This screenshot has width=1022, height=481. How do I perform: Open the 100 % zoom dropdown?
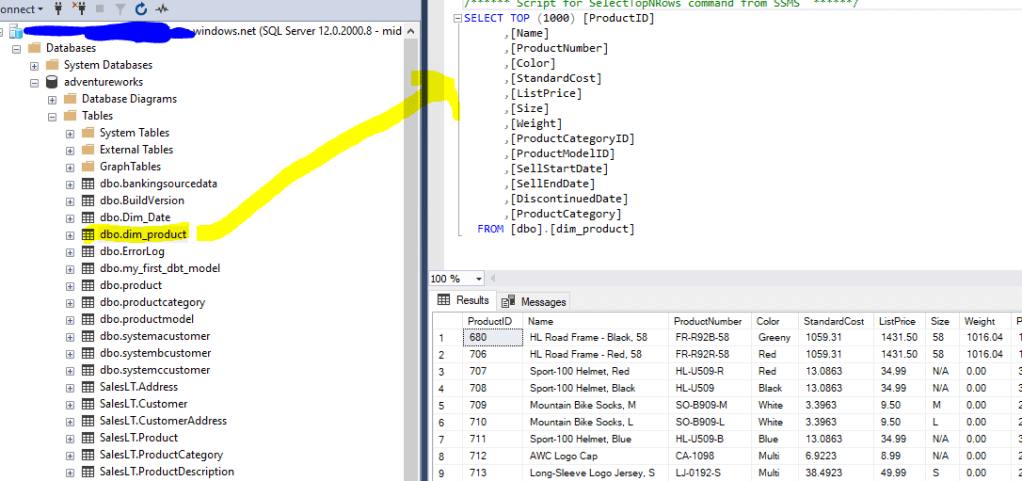(479, 278)
